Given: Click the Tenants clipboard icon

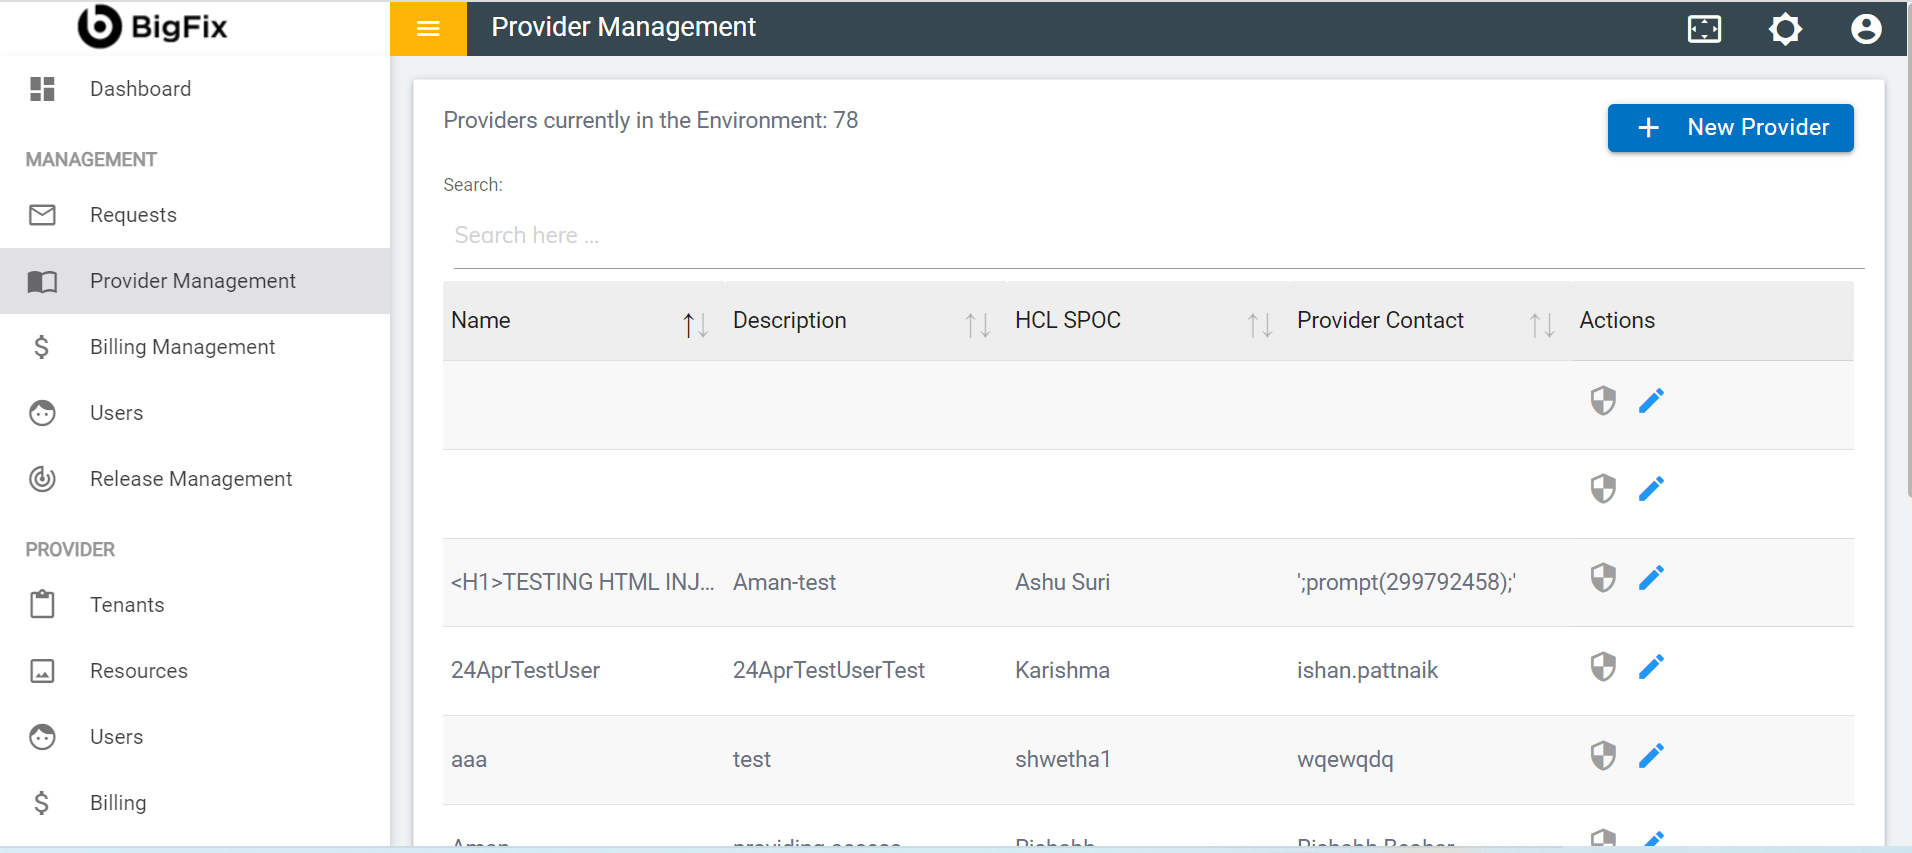Looking at the screenshot, I should 42,604.
